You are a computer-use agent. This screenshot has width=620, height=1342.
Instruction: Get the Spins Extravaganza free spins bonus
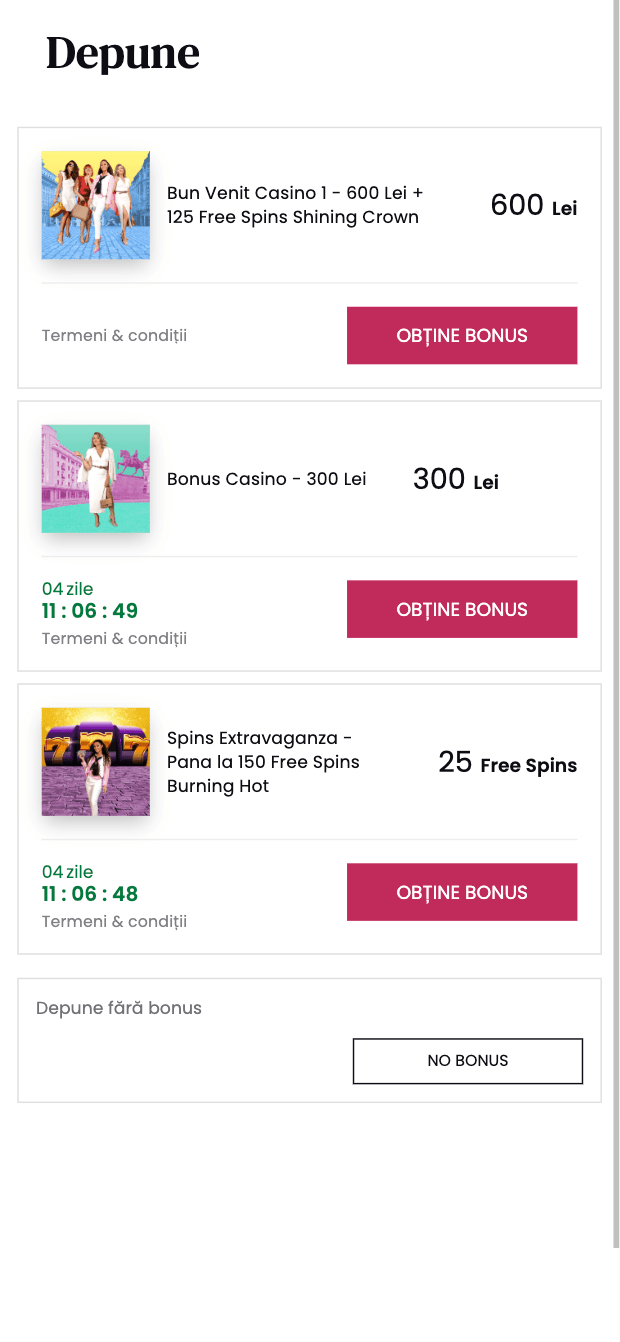click(x=461, y=892)
